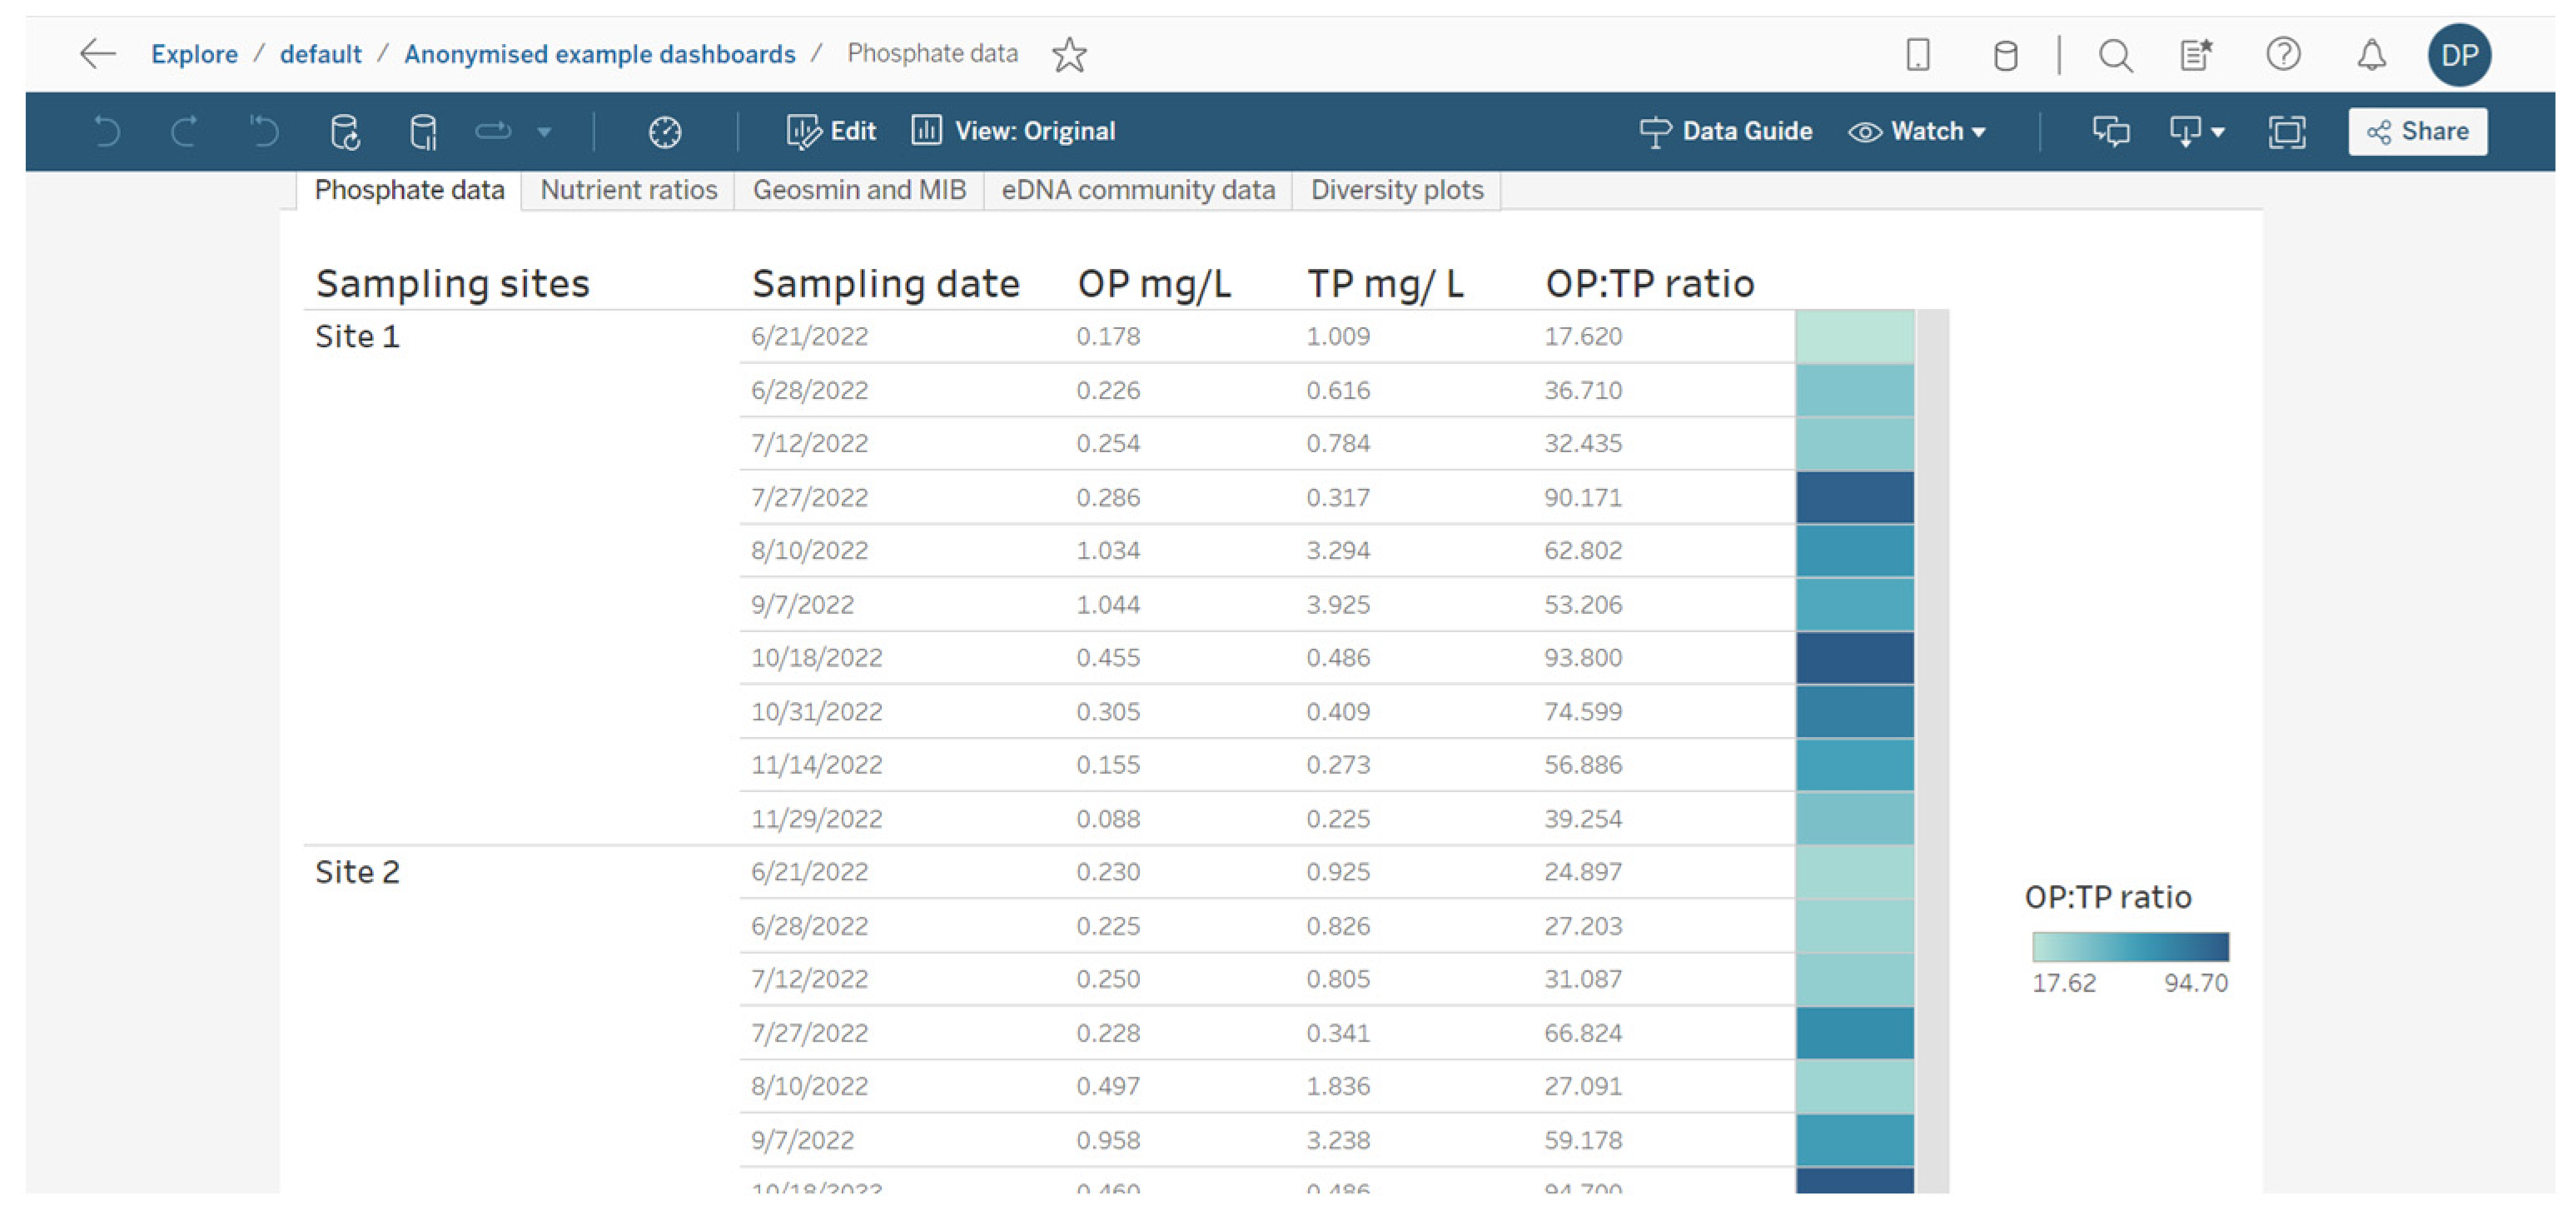The width and height of the screenshot is (2576, 1220).
Task: Click the favorite star icon
Action: coord(1069,54)
